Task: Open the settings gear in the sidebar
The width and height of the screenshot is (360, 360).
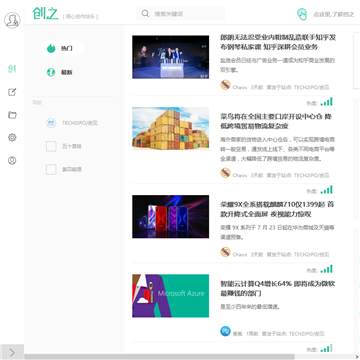Action: (12, 137)
